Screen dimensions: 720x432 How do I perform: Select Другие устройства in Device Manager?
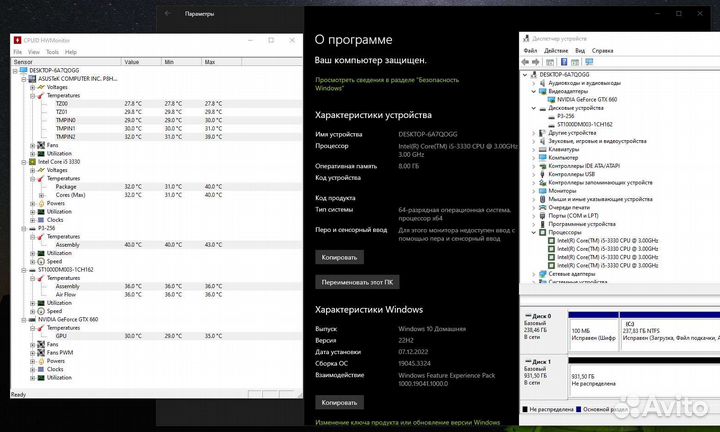click(572, 133)
